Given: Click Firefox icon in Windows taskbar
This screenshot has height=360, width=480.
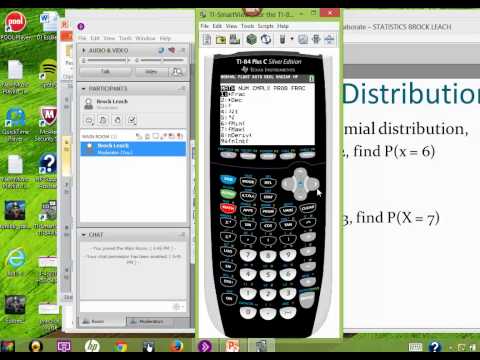Looking at the screenshot, I should [x=176, y=347].
